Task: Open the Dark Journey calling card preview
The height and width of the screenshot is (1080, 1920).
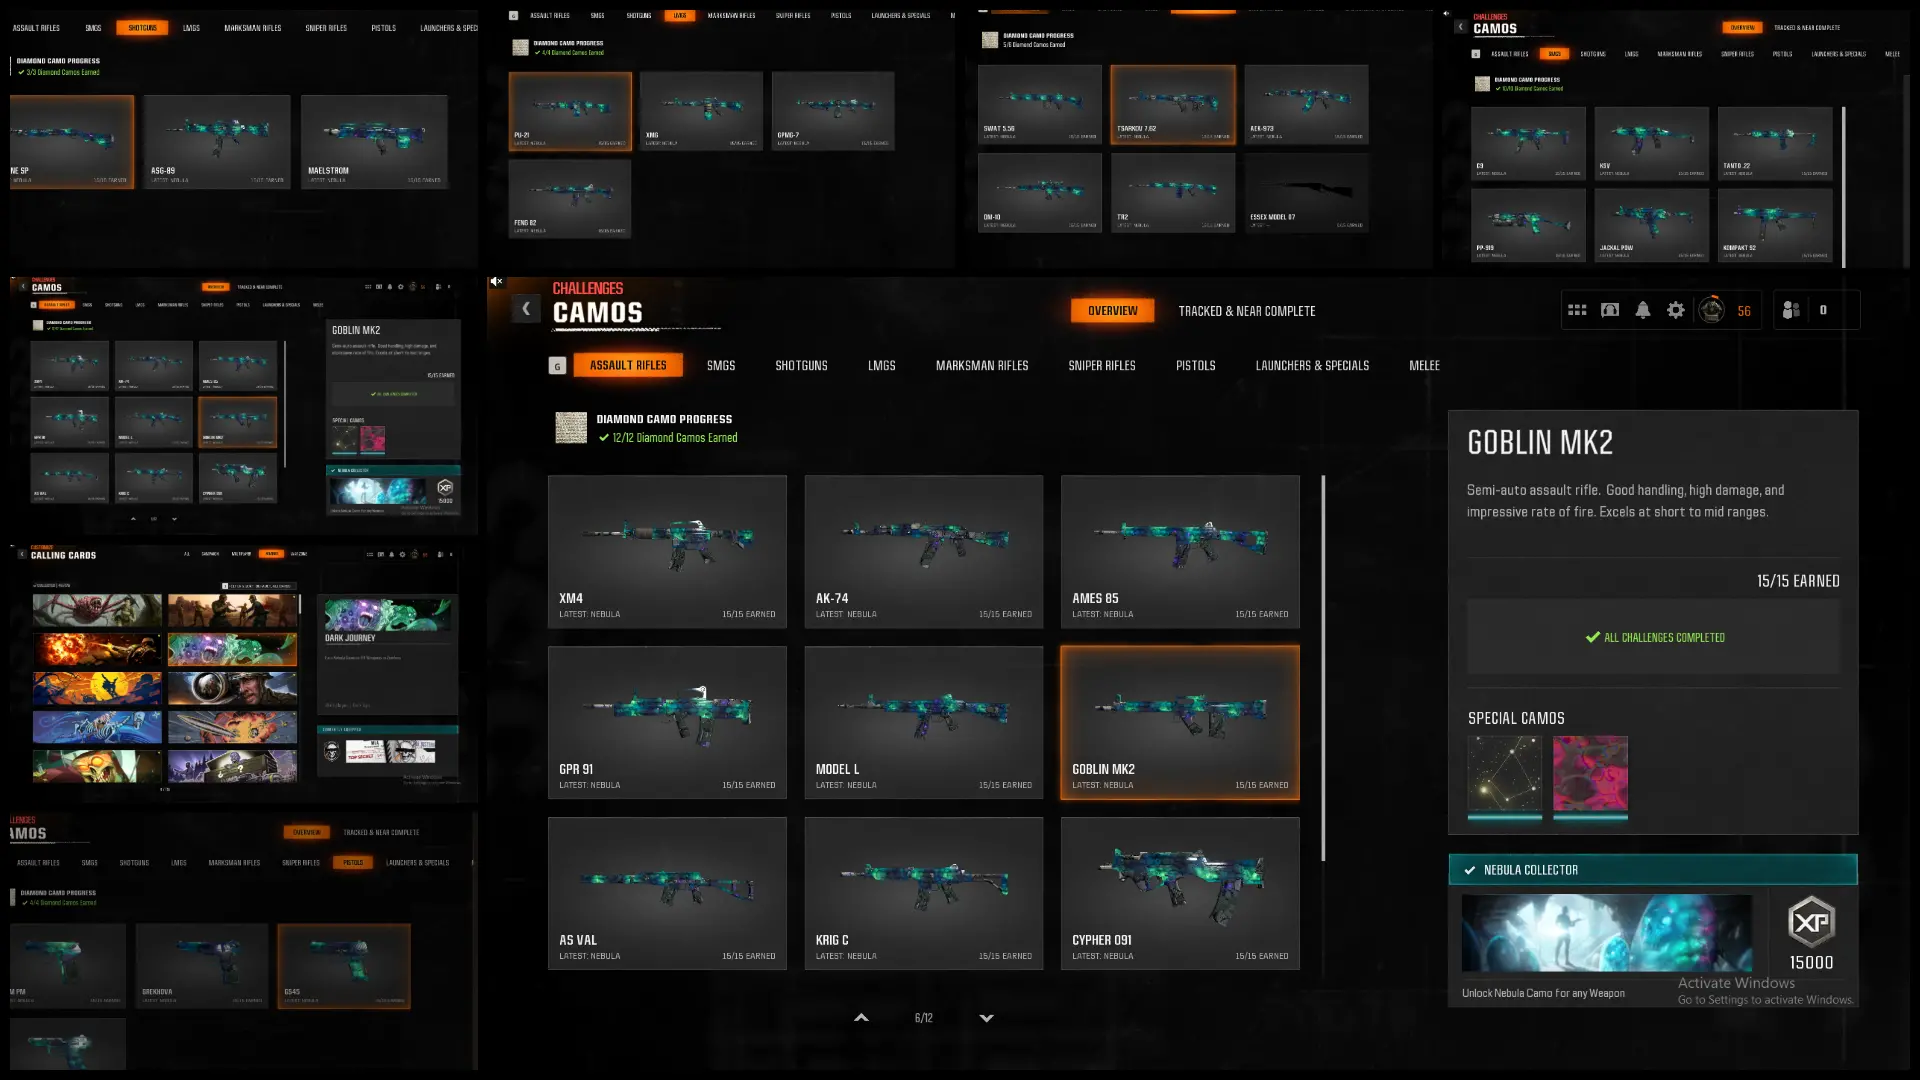Action: pyautogui.click(x=388, y=616)
